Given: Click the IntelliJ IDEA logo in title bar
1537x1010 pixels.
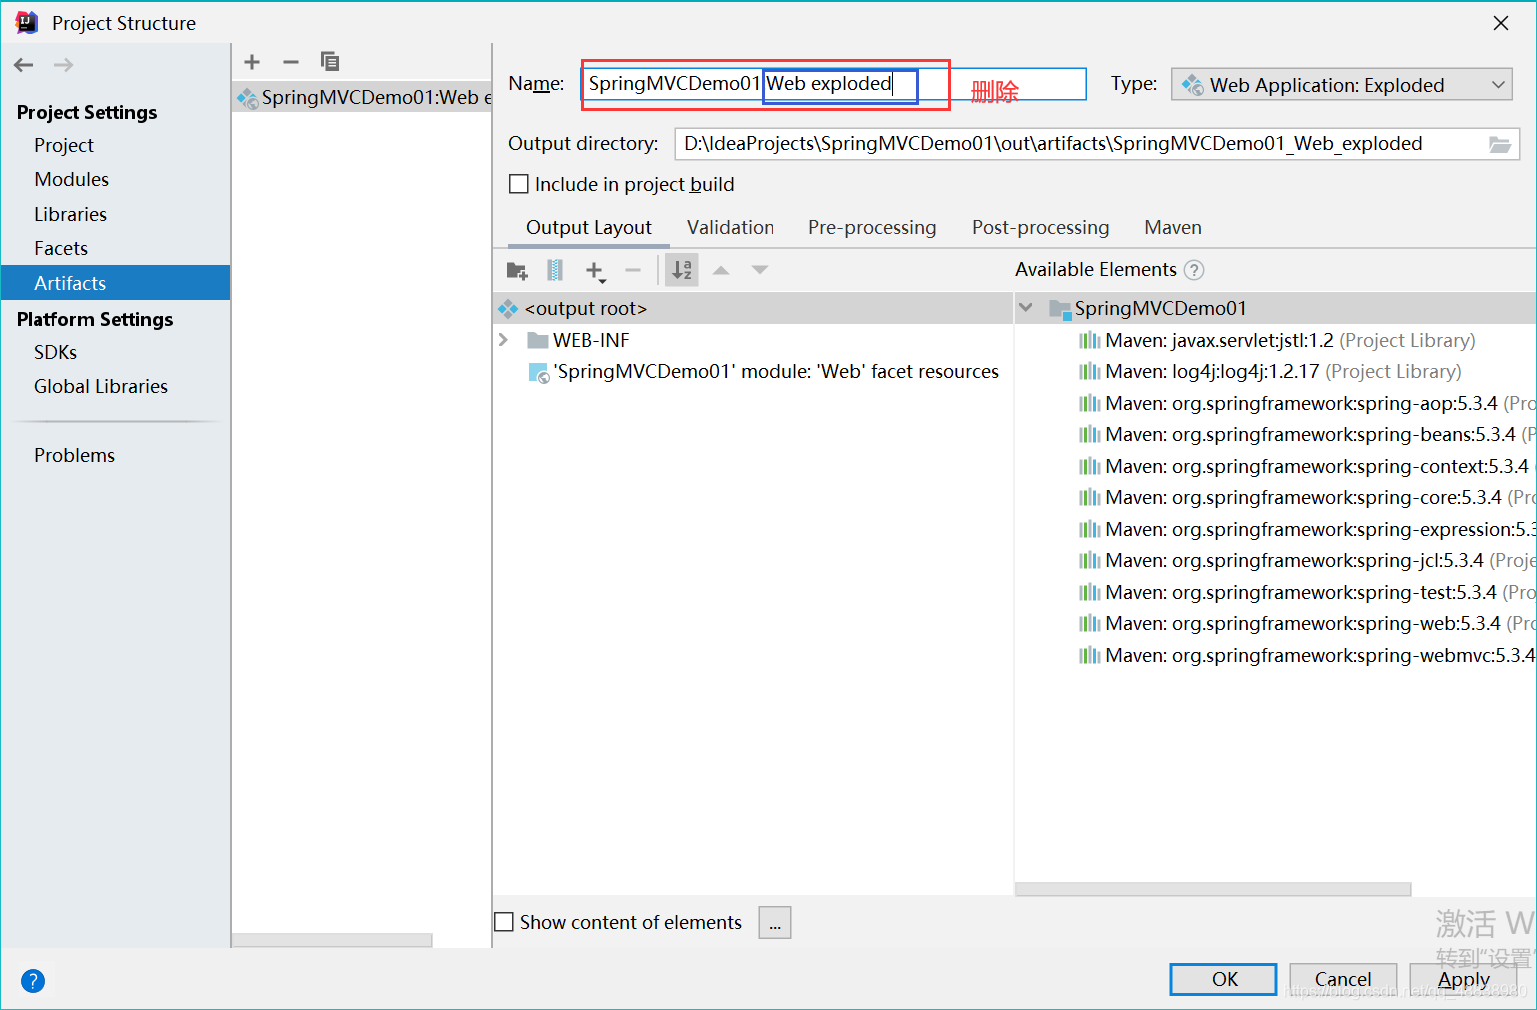Looking at the screenshot, I should (27, 22).
